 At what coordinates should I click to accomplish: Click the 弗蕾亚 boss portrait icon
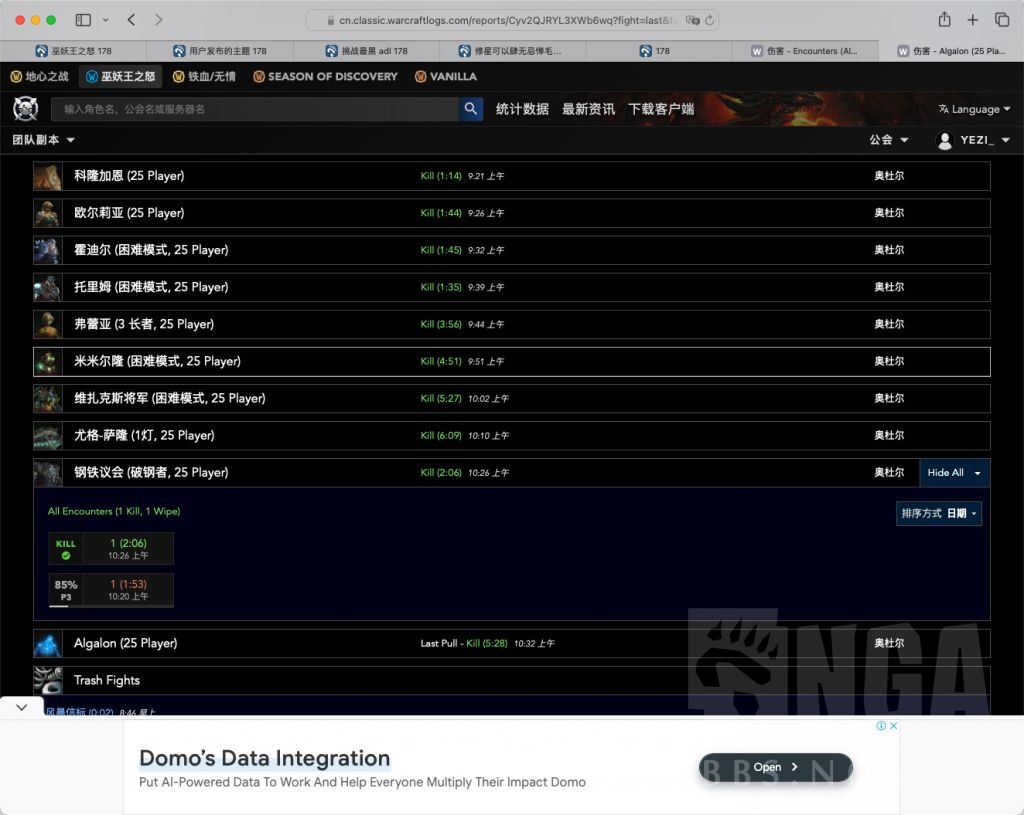[x=48, y=325]
